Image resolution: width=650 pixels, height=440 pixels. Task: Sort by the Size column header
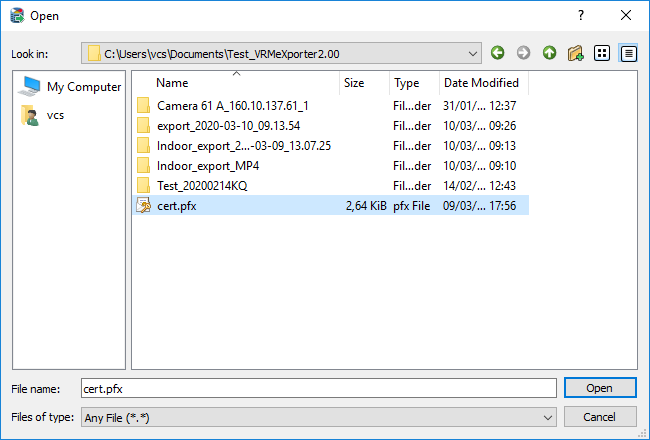364,83
